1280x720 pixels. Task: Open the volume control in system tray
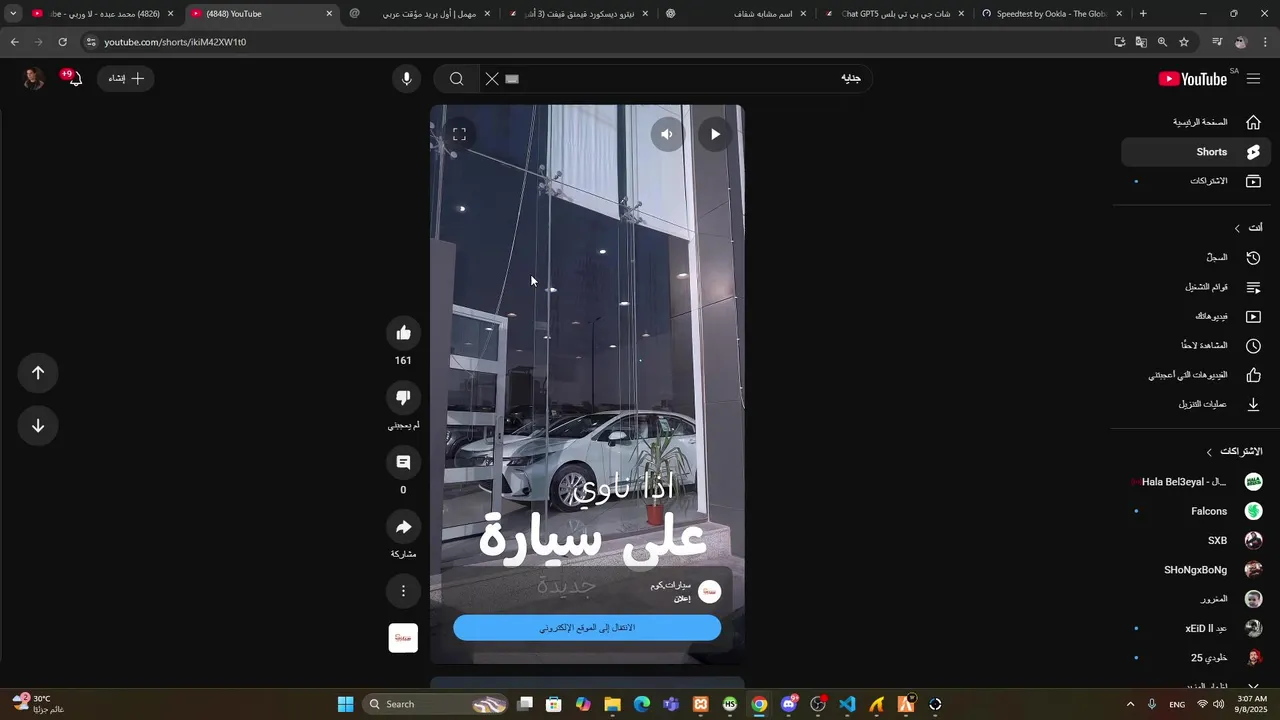(x=1218, y=704)
